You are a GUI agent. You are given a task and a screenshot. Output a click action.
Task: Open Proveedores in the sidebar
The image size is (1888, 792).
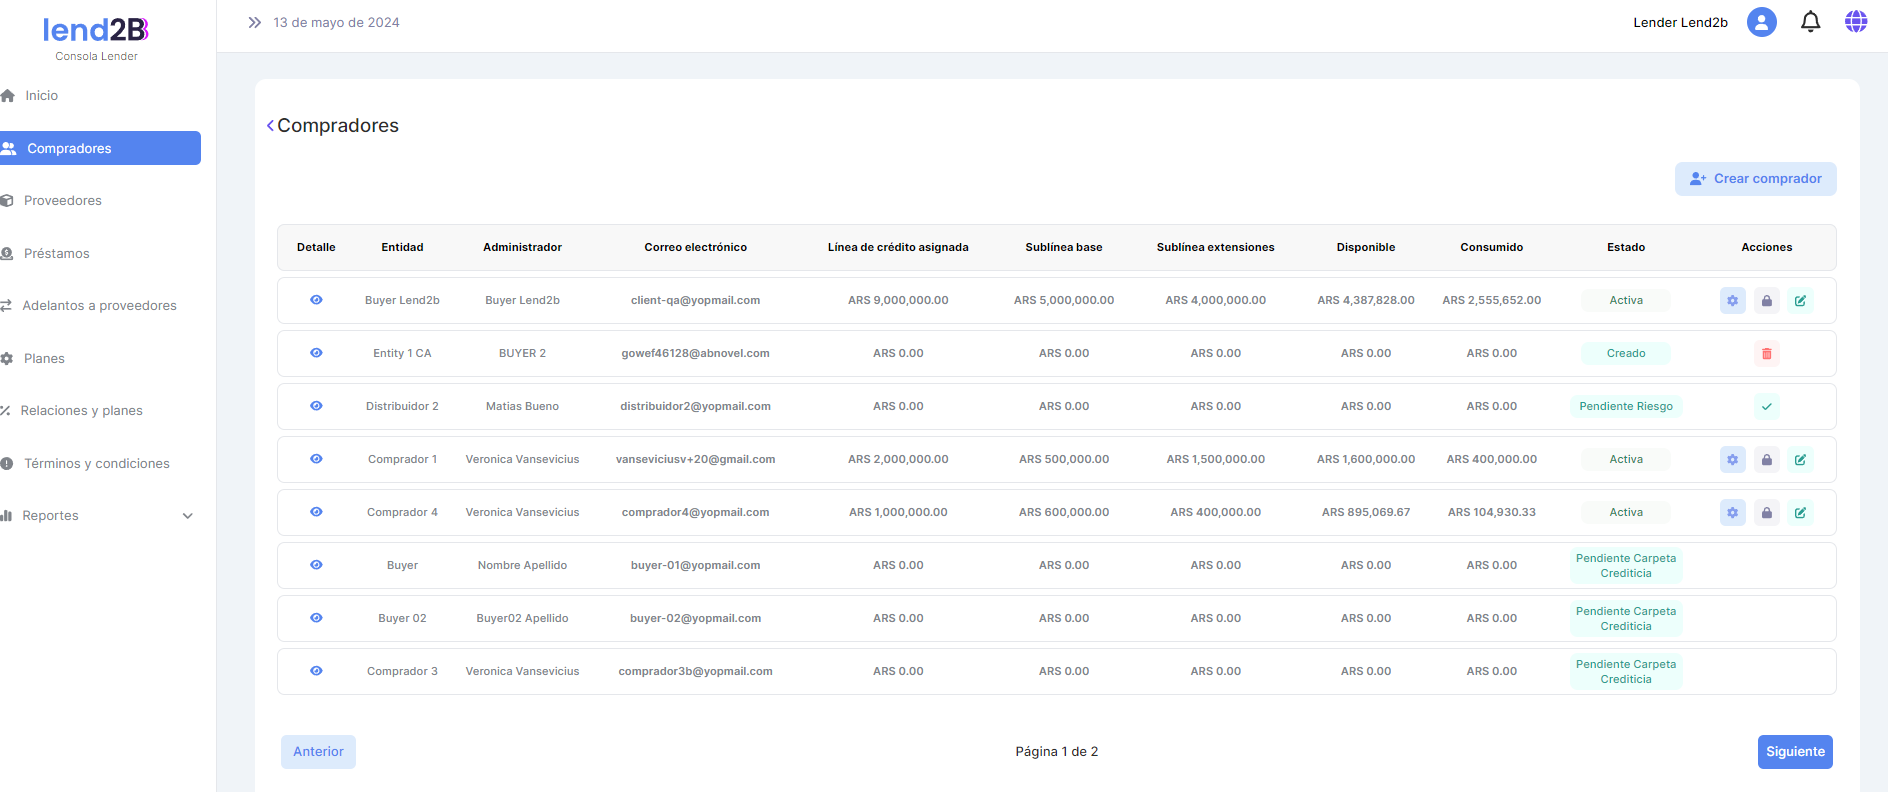(63, 201)
